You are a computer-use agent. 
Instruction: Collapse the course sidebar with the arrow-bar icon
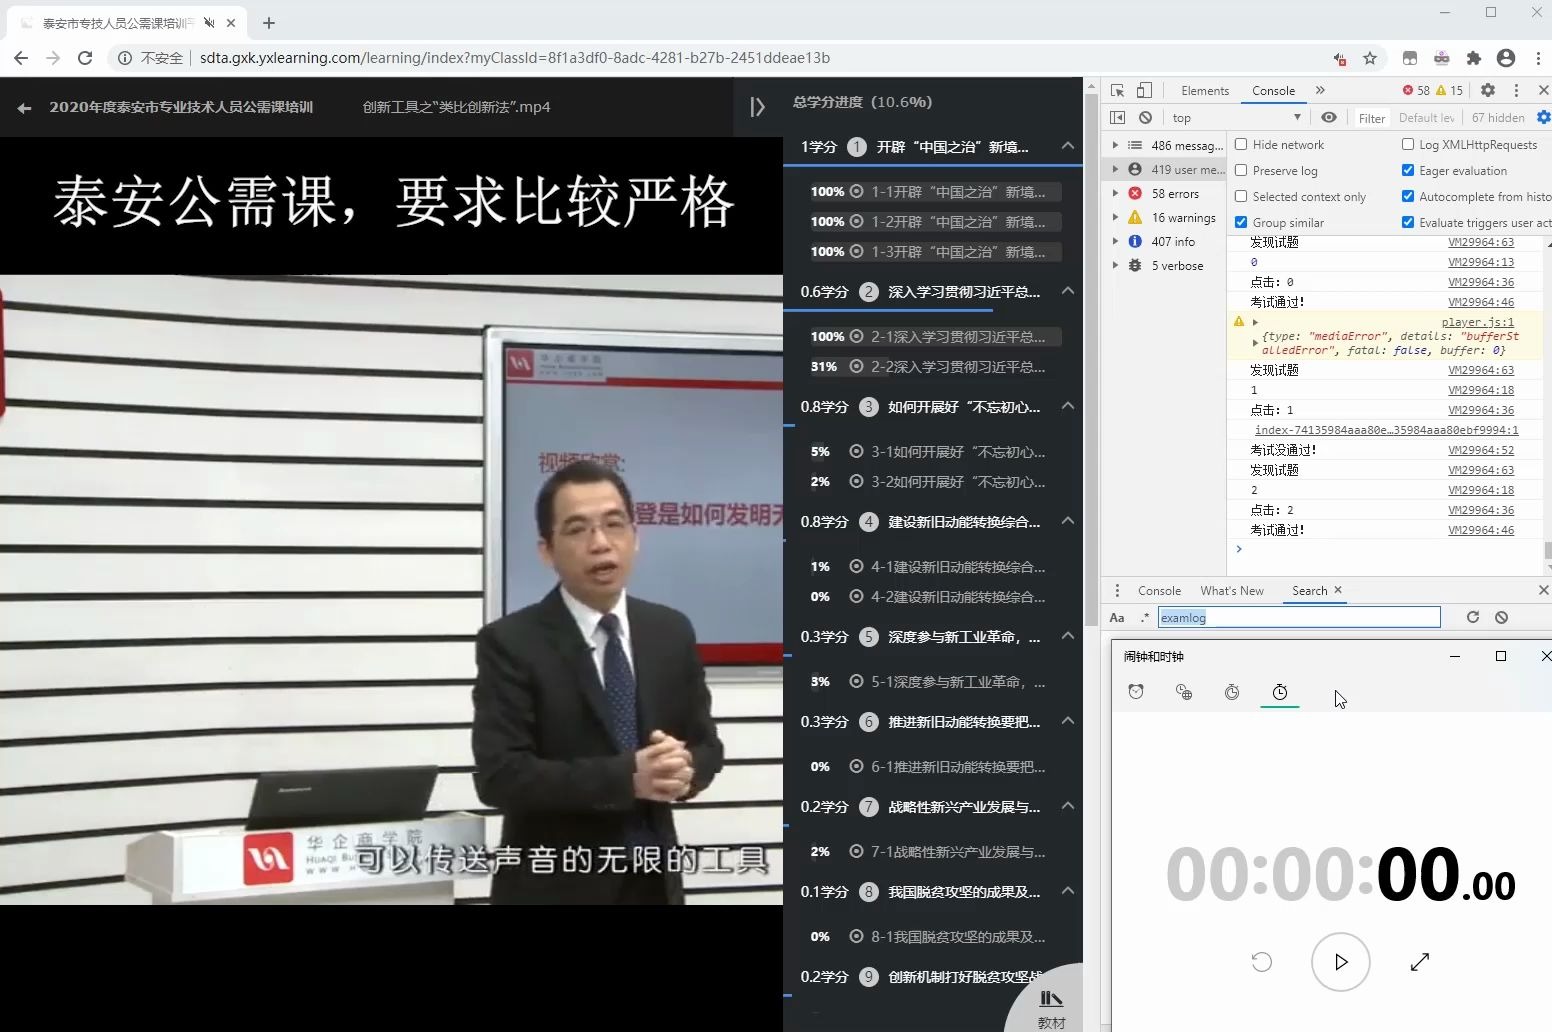(757, 107)
